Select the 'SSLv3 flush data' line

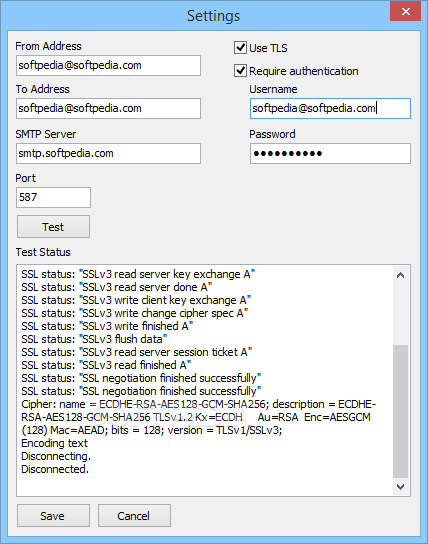(94, 339)
